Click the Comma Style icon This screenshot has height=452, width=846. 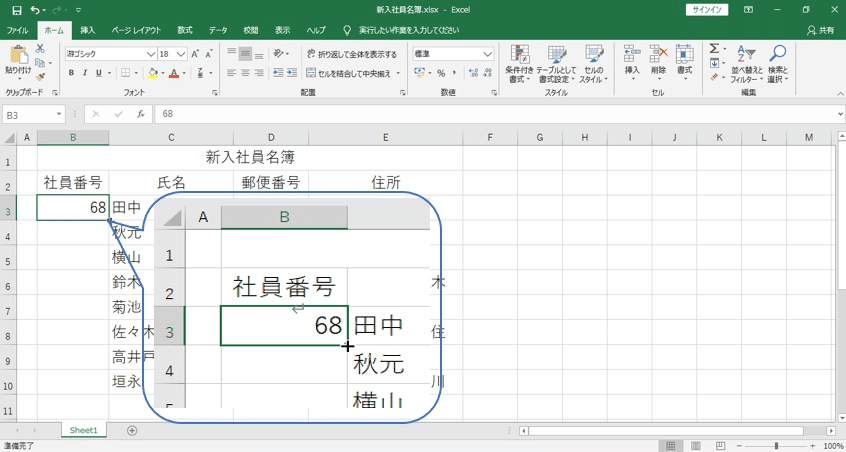(x=454, y=73)
